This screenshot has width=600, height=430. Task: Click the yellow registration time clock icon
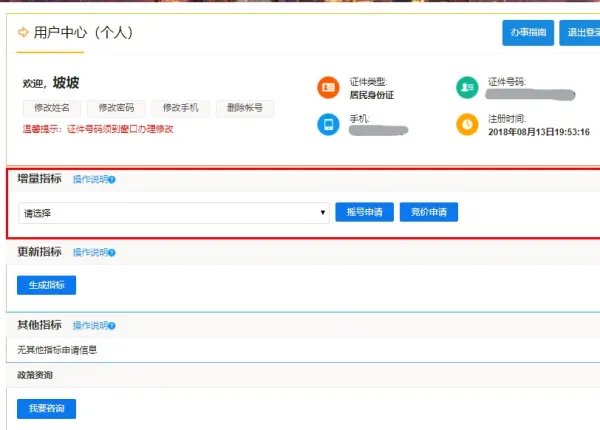[x=467, y=124]
